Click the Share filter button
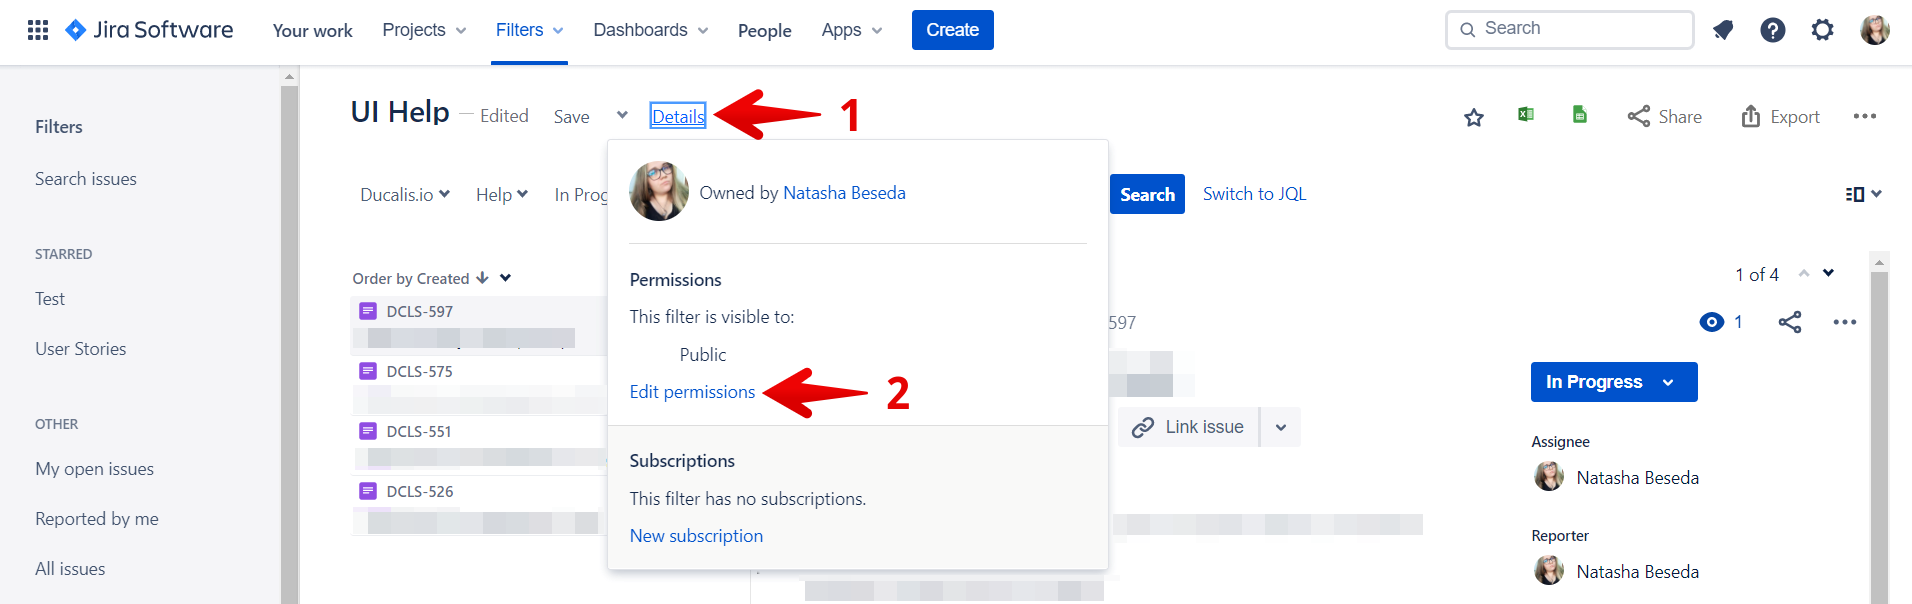Image resolution: width=1912 pixels, height=604 pixels. [1665, 117]
